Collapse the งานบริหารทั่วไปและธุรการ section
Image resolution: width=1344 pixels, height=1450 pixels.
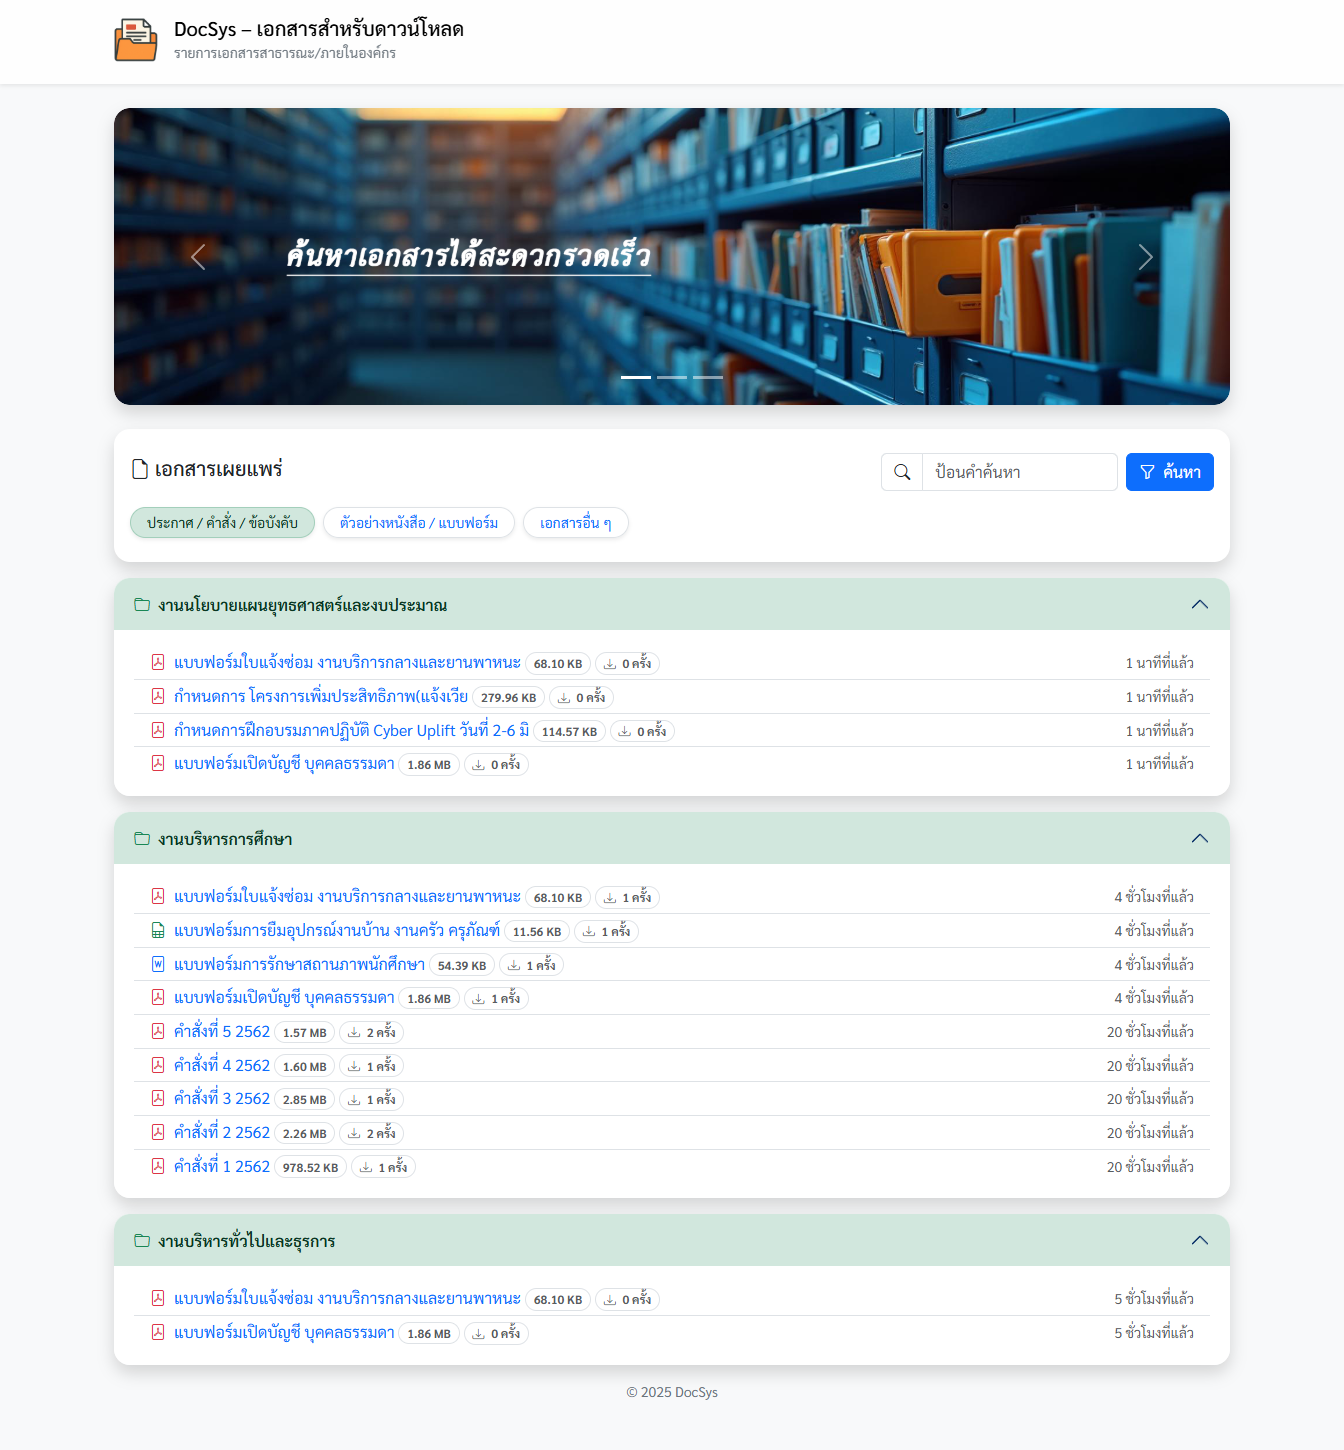pyautogui.click(x=1200, y=1240)
